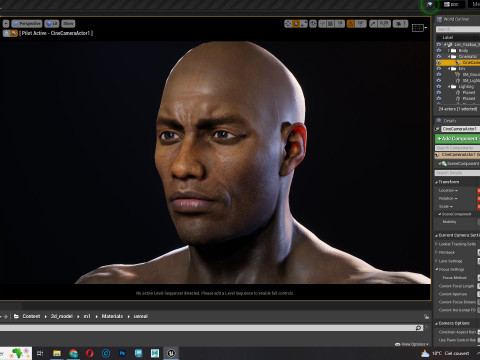The height and width of the screenshot is (360, 480).
Task: Open the Location type dropdown
Action: click(x=448, y=190)
